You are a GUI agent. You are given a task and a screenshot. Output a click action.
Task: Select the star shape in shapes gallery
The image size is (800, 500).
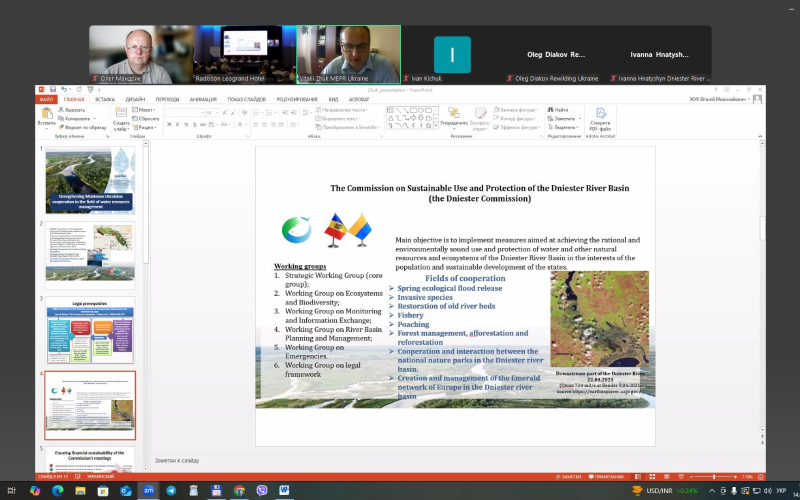point(428,126)
